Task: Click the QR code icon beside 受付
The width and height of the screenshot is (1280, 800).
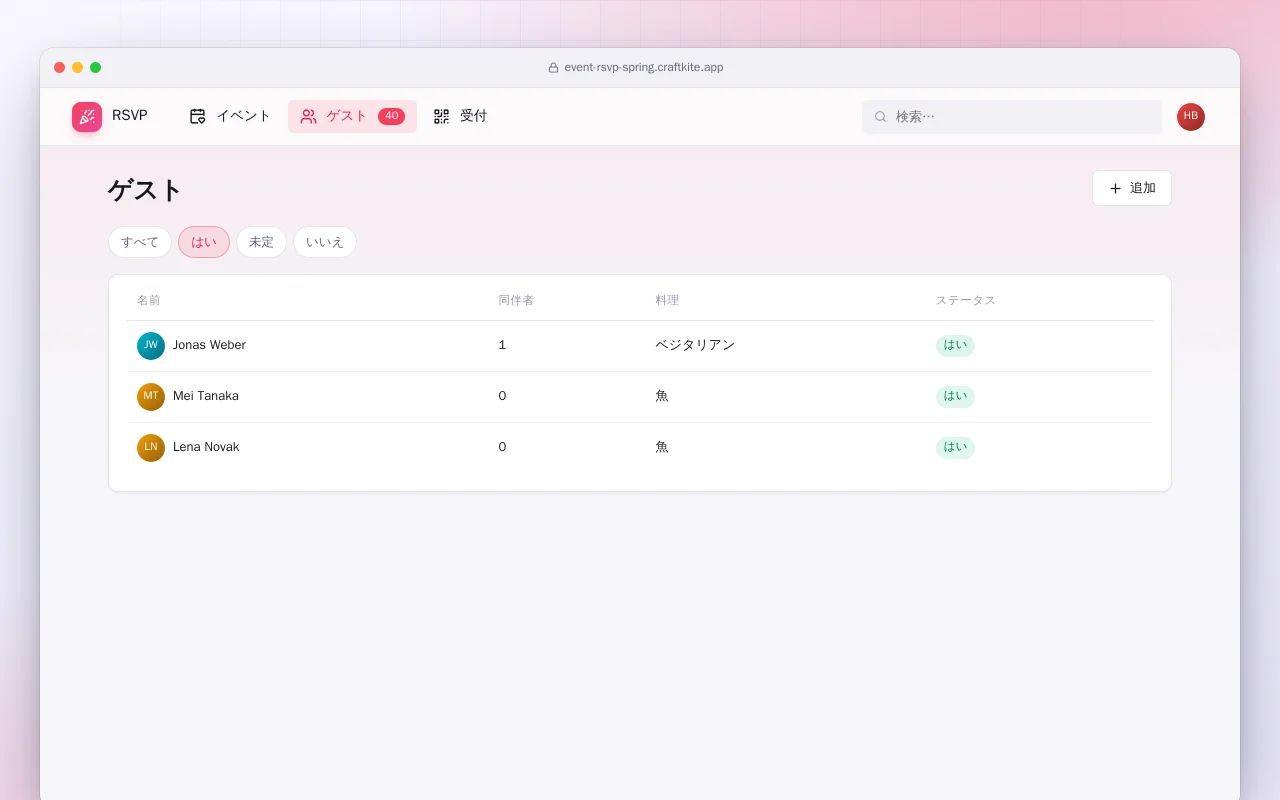Action: click(x=441, y=116)
